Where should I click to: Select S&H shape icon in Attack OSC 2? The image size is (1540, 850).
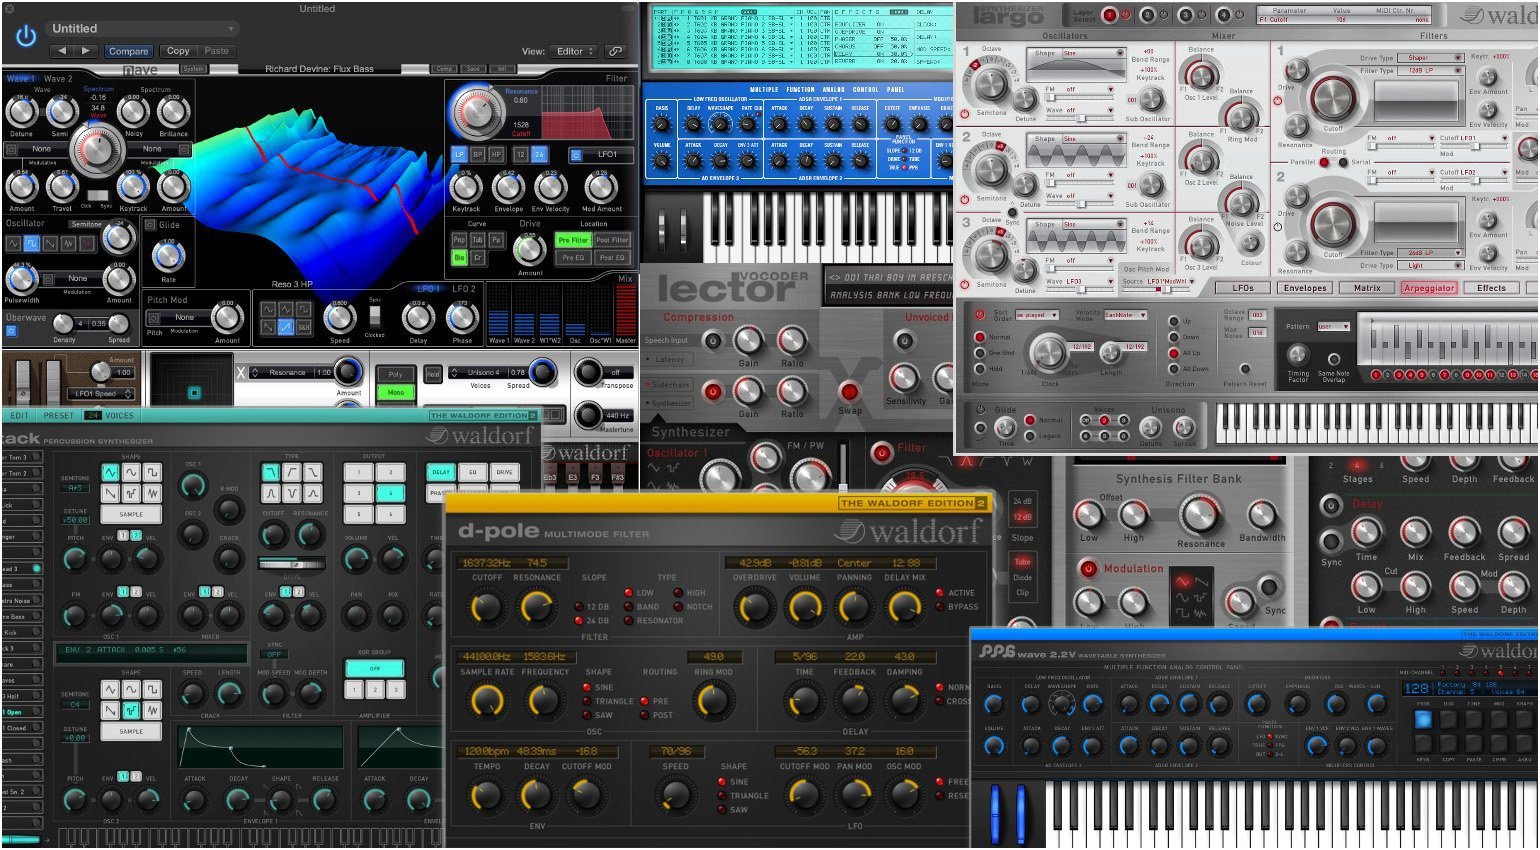pyautogui.click(x=131, y=710)
